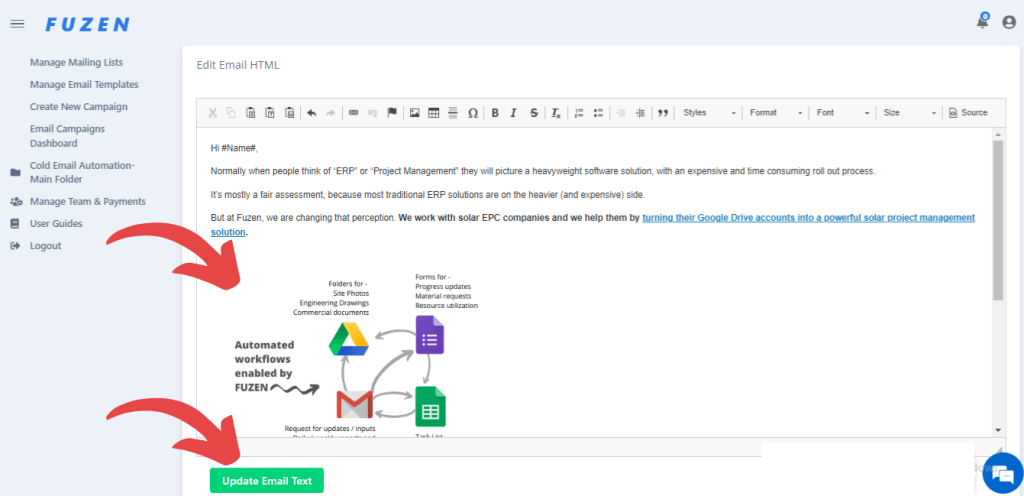
Task: Click the Cut scissors icon in toolbar
Action: 212,113
